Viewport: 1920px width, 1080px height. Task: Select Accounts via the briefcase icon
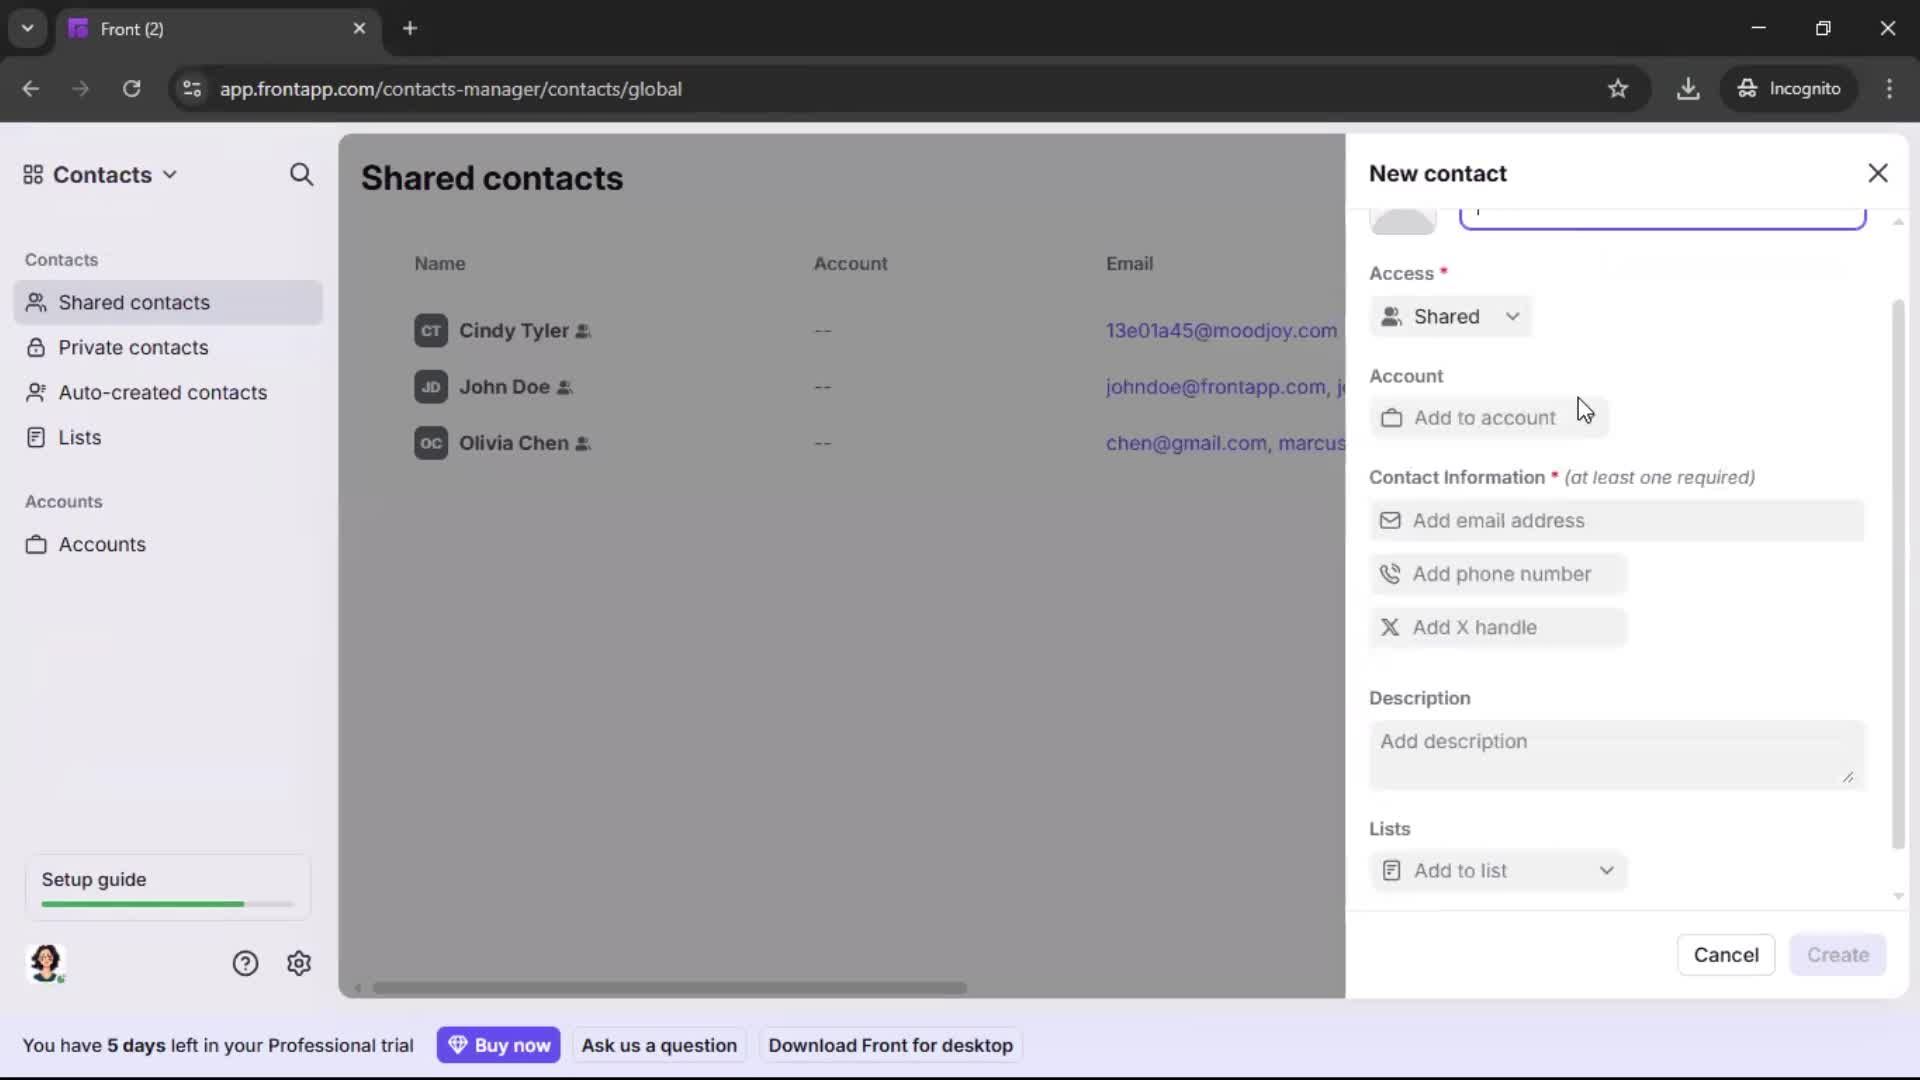(36, 545)
